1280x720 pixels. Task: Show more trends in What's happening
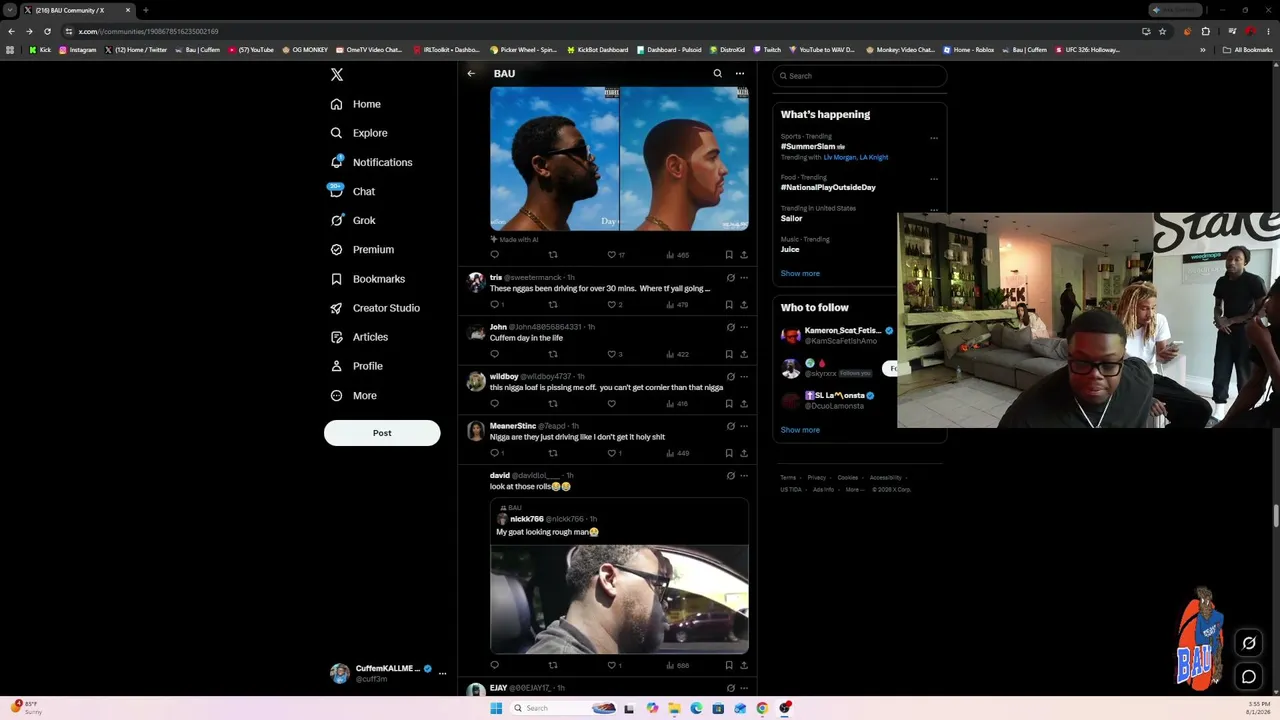click(x=800, y=273)
